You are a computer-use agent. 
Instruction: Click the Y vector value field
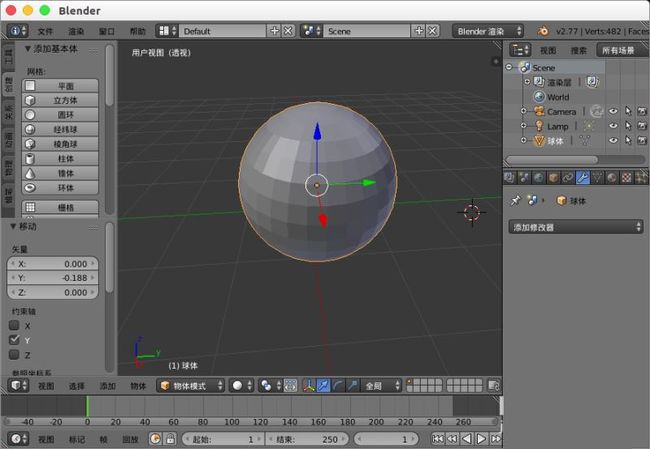click(53, 278)
